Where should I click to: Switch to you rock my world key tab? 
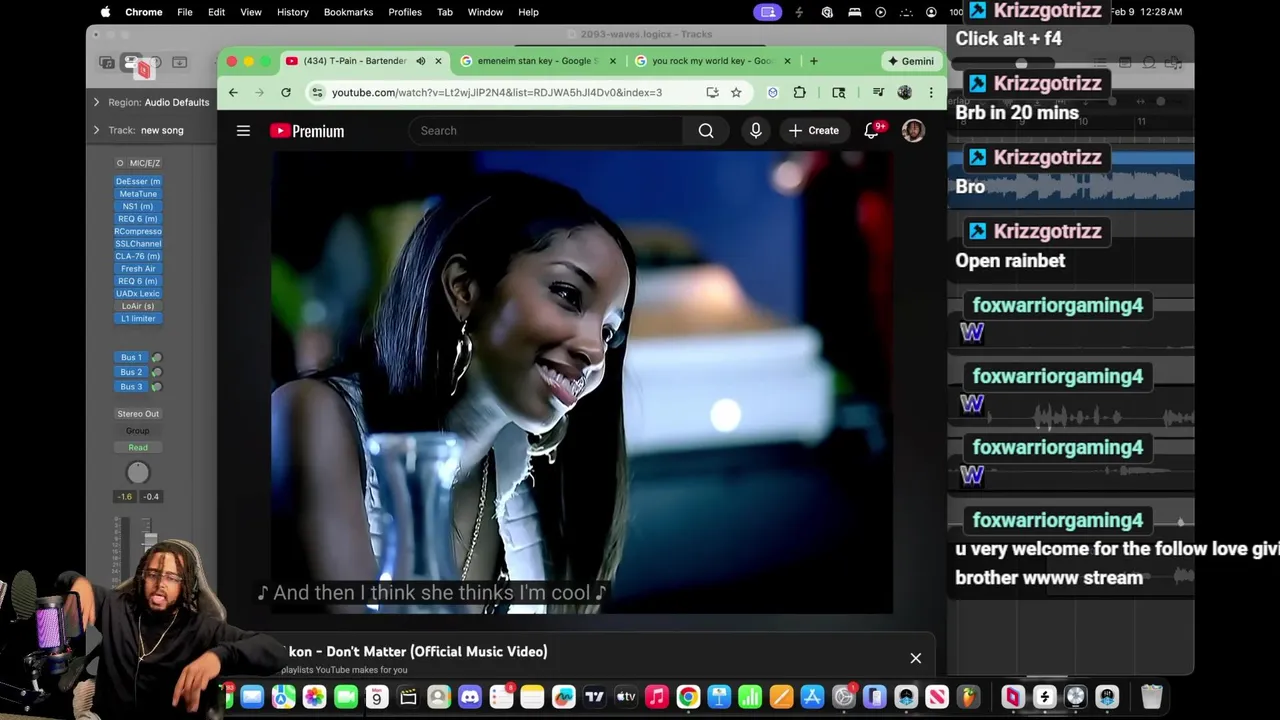(x=712, y=61)
